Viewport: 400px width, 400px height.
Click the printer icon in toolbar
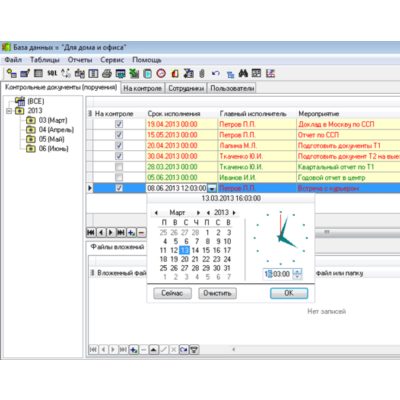(x=107, y=73)
